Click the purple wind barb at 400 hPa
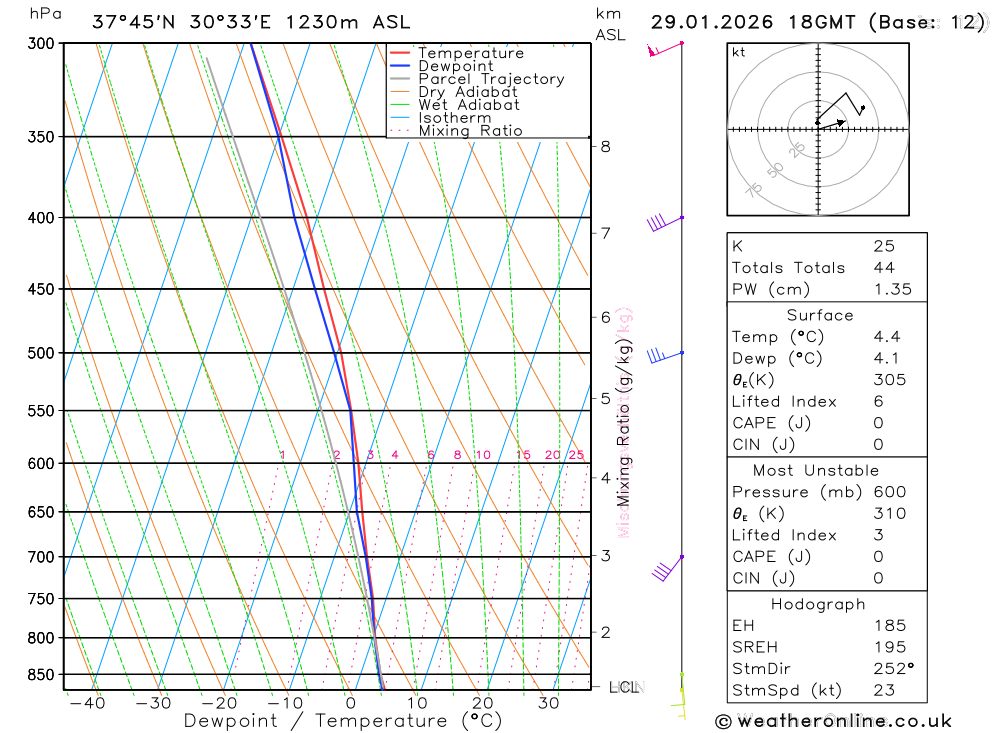The width and height of the screenshot is (1000, 733). [665, 222]
